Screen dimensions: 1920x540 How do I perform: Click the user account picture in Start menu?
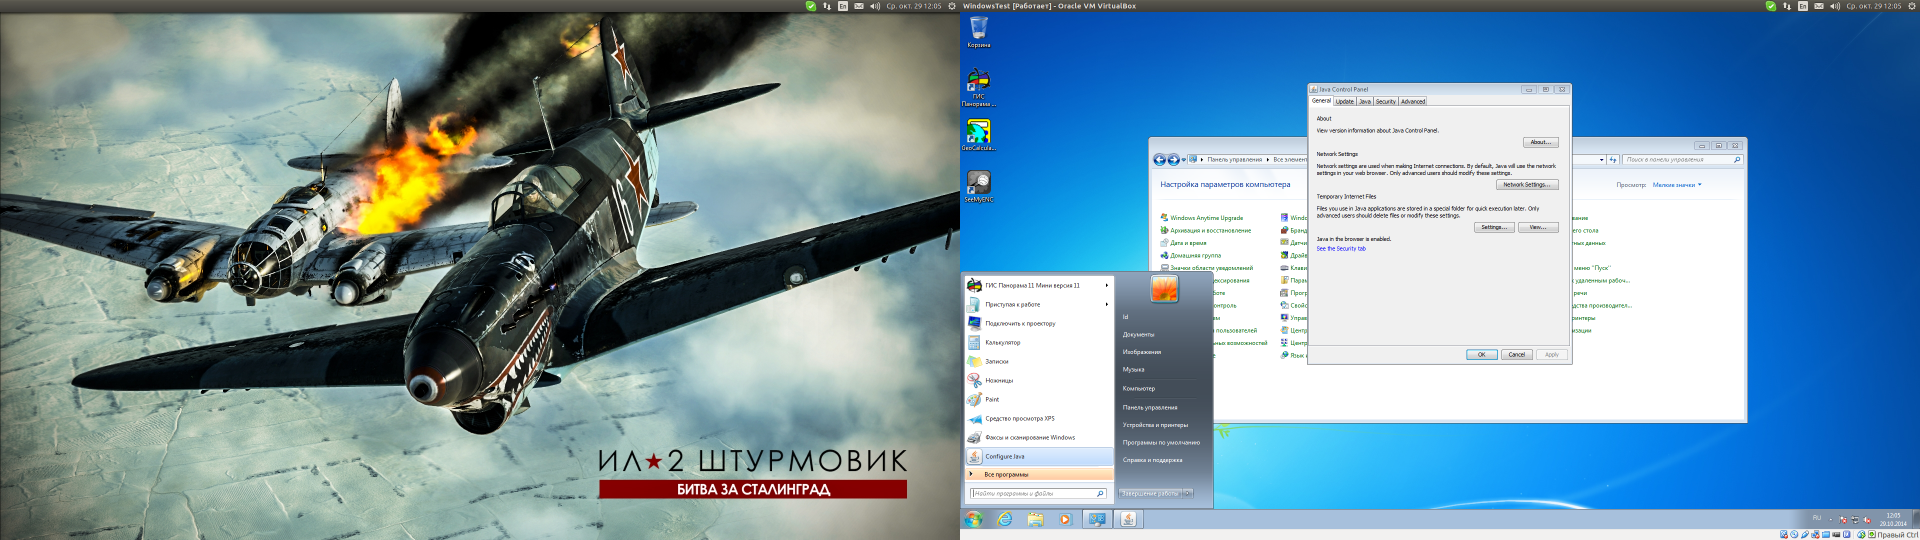tap(1164, 289)
